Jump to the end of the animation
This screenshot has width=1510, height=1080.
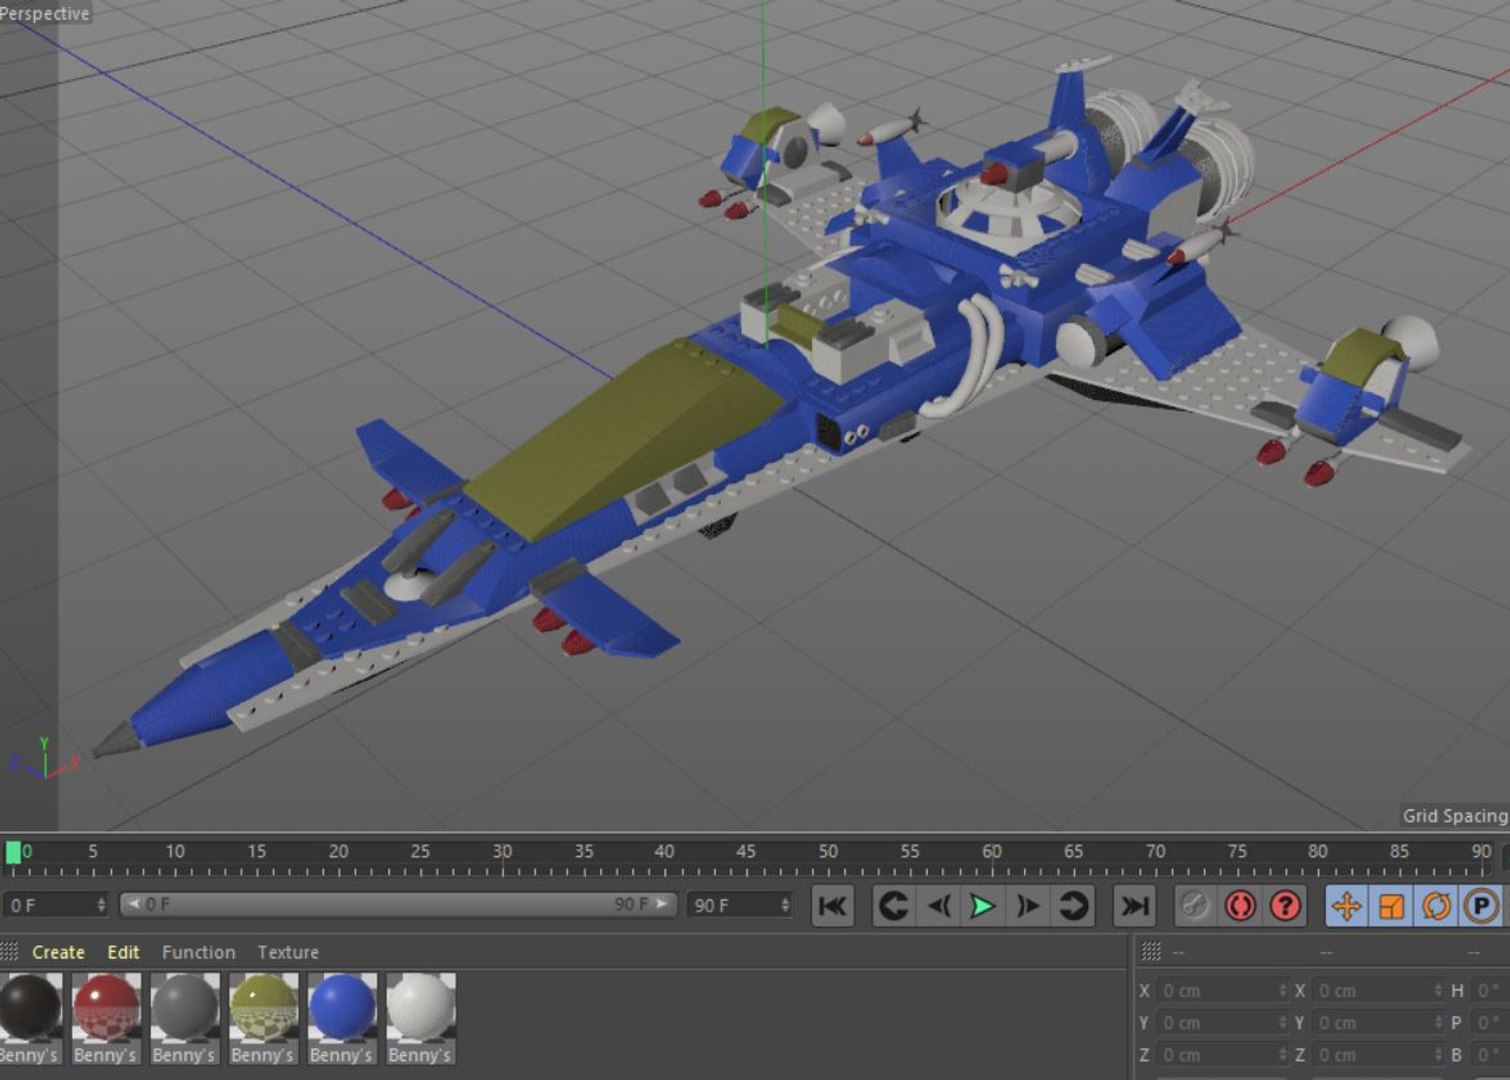pyautogui.click(x=1134, y=906)
